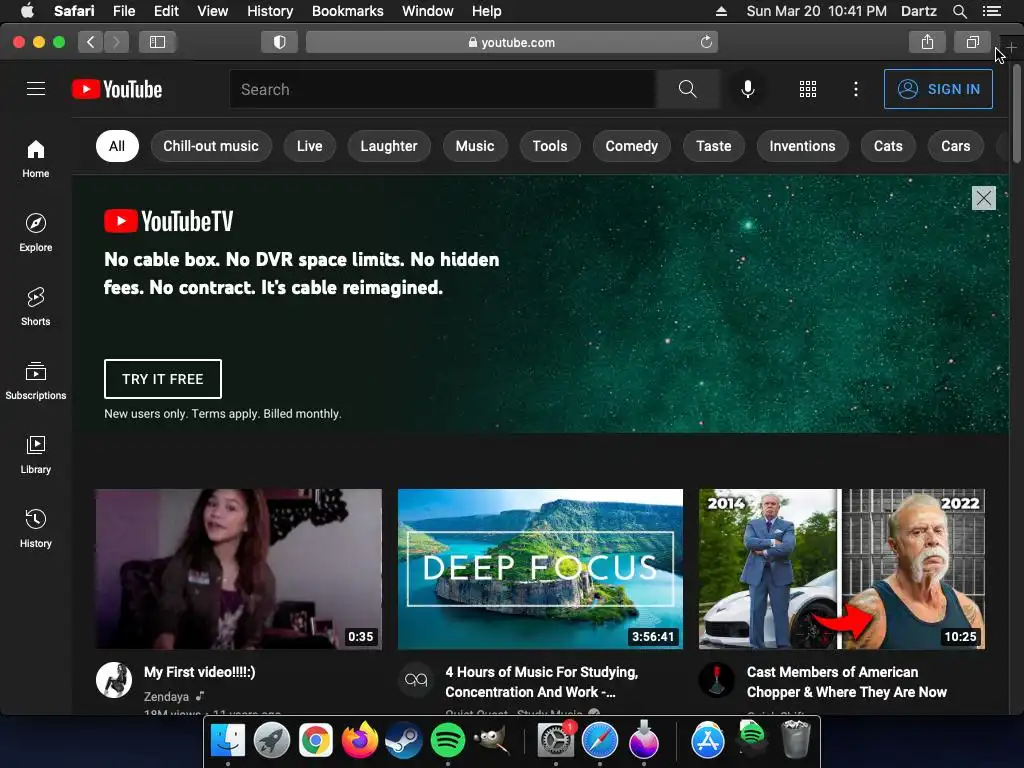
Task: Open Finder from the Dock
Action: click(x=228, y=741)
